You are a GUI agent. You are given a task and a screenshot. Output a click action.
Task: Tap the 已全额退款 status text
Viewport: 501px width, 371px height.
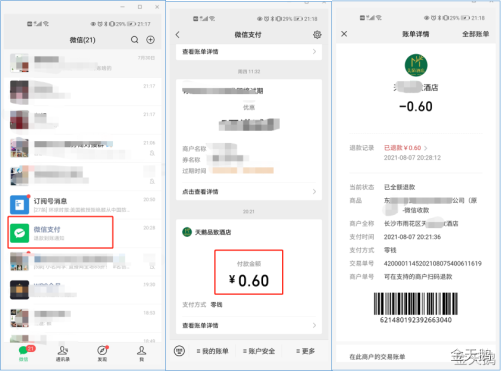pyautogui.click(x=400, y=187)
